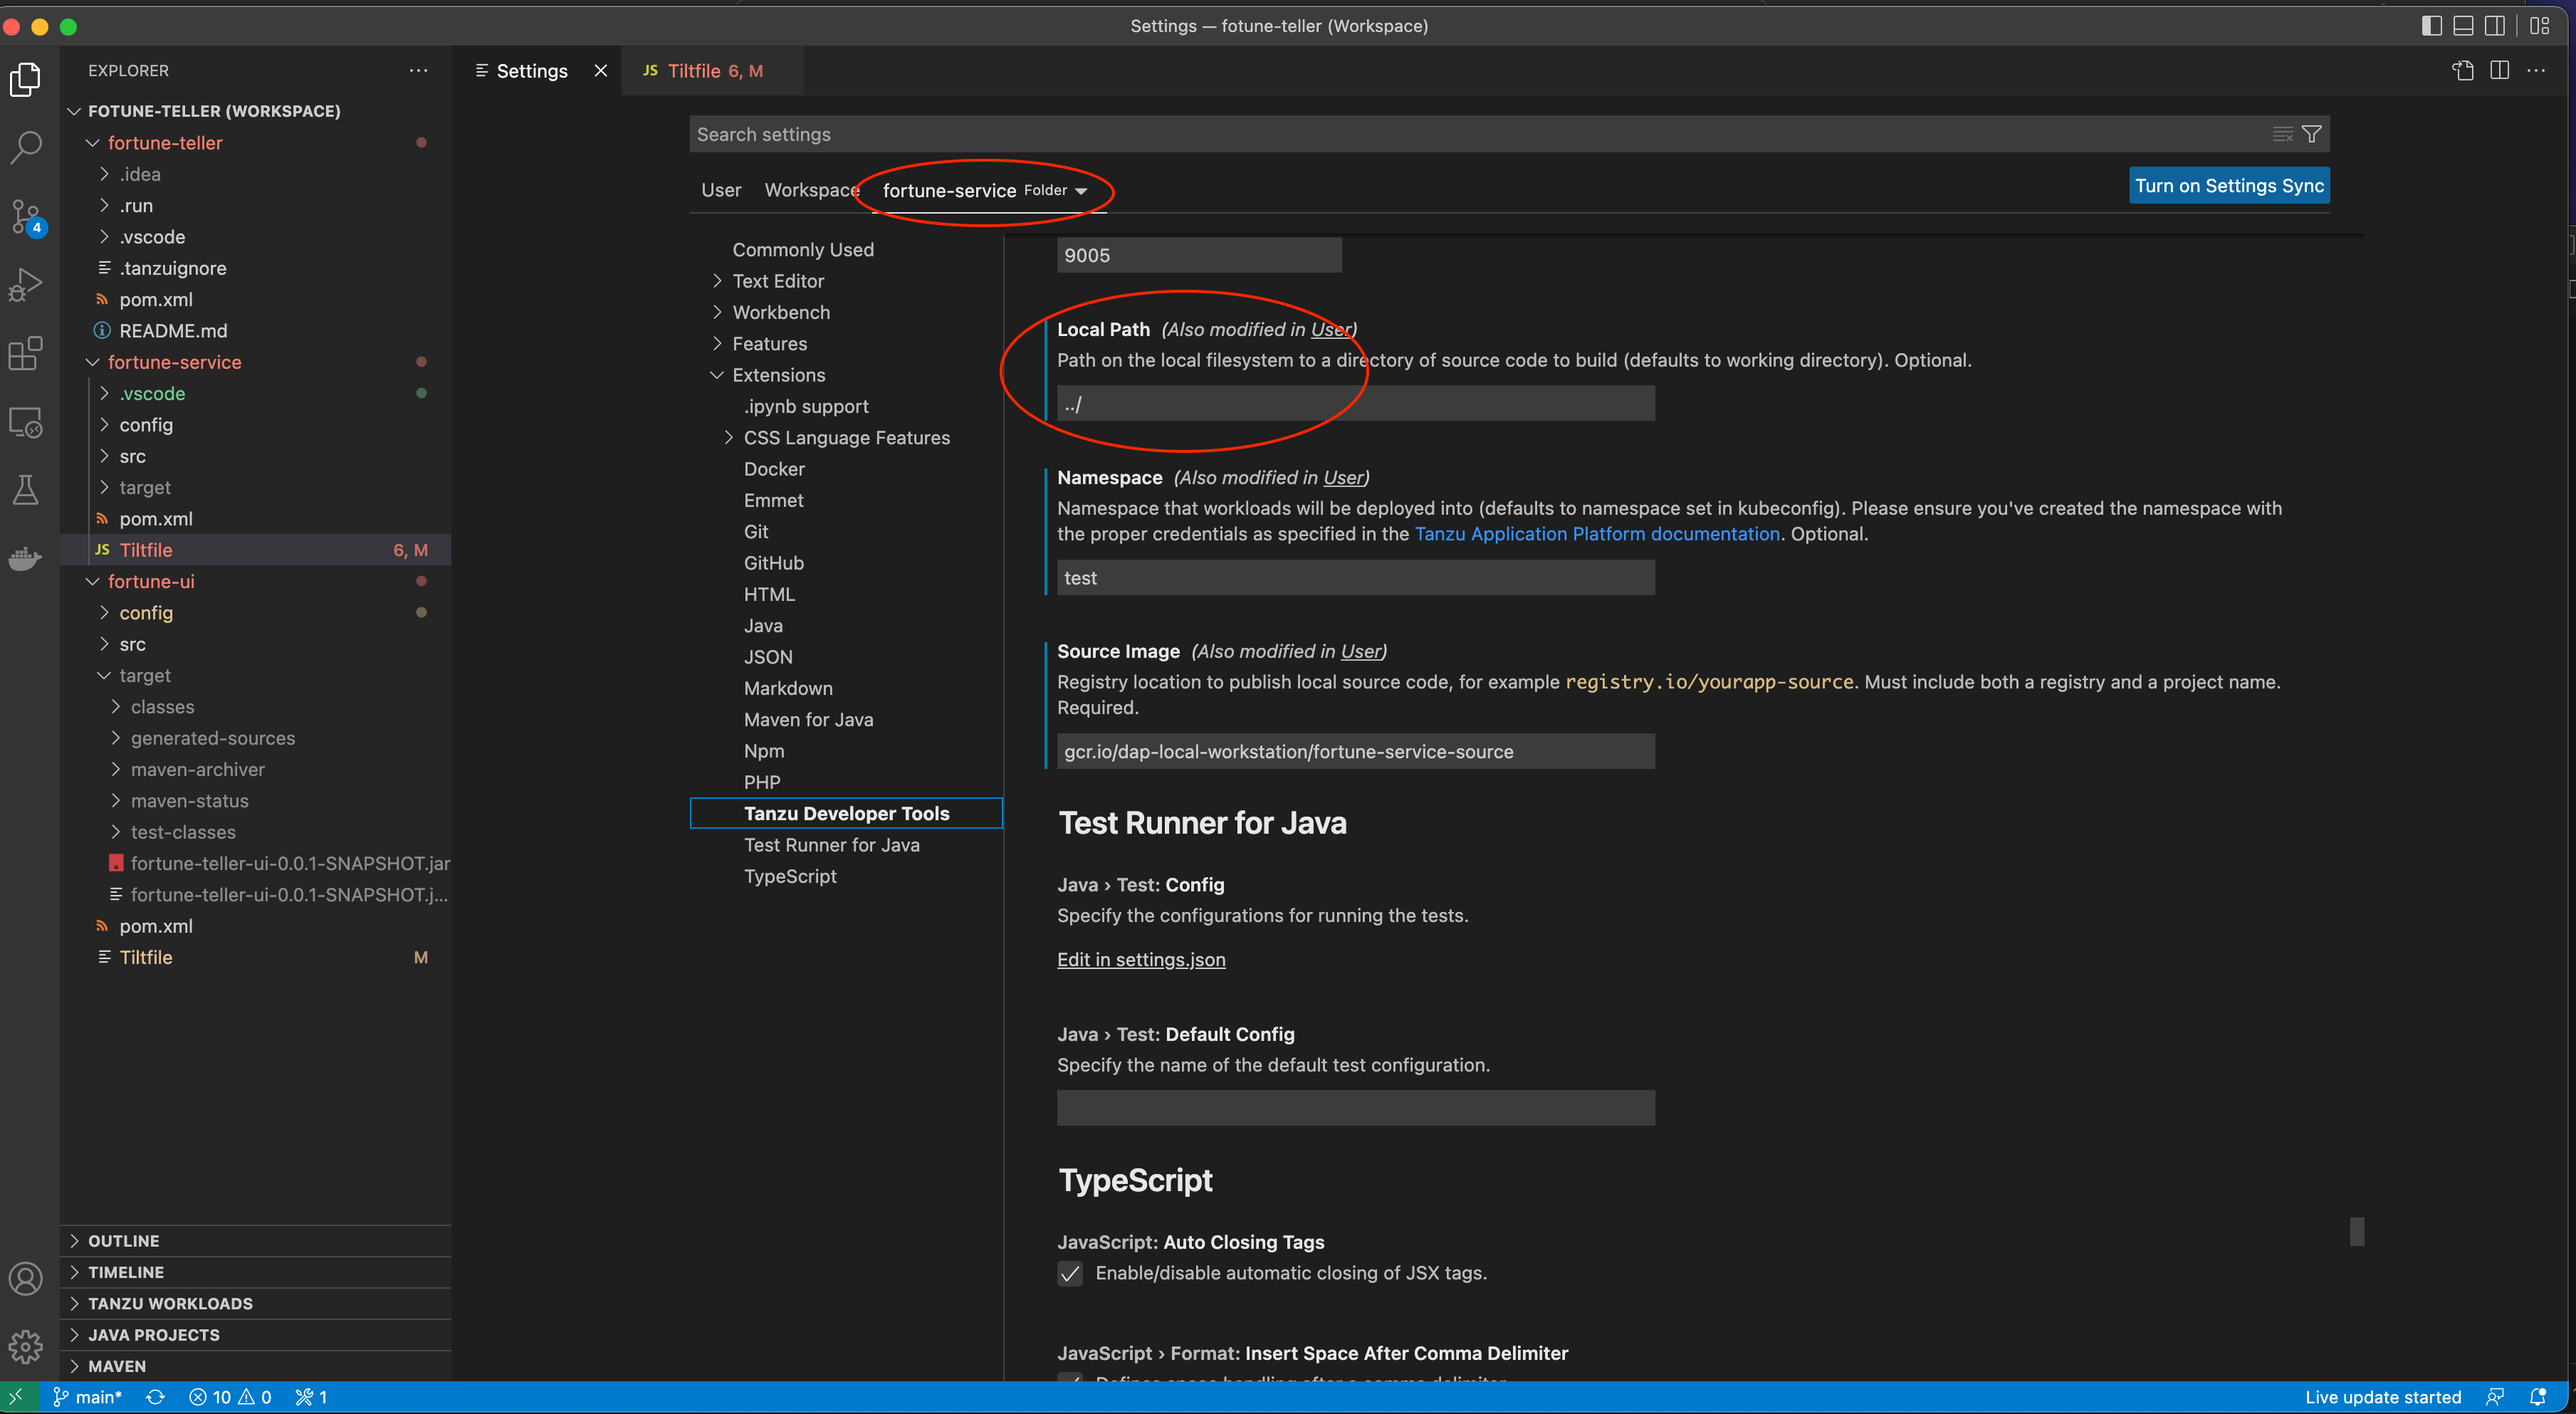
Task: Click the settings page scrollbar thumb
Action: [2357, 1232]
